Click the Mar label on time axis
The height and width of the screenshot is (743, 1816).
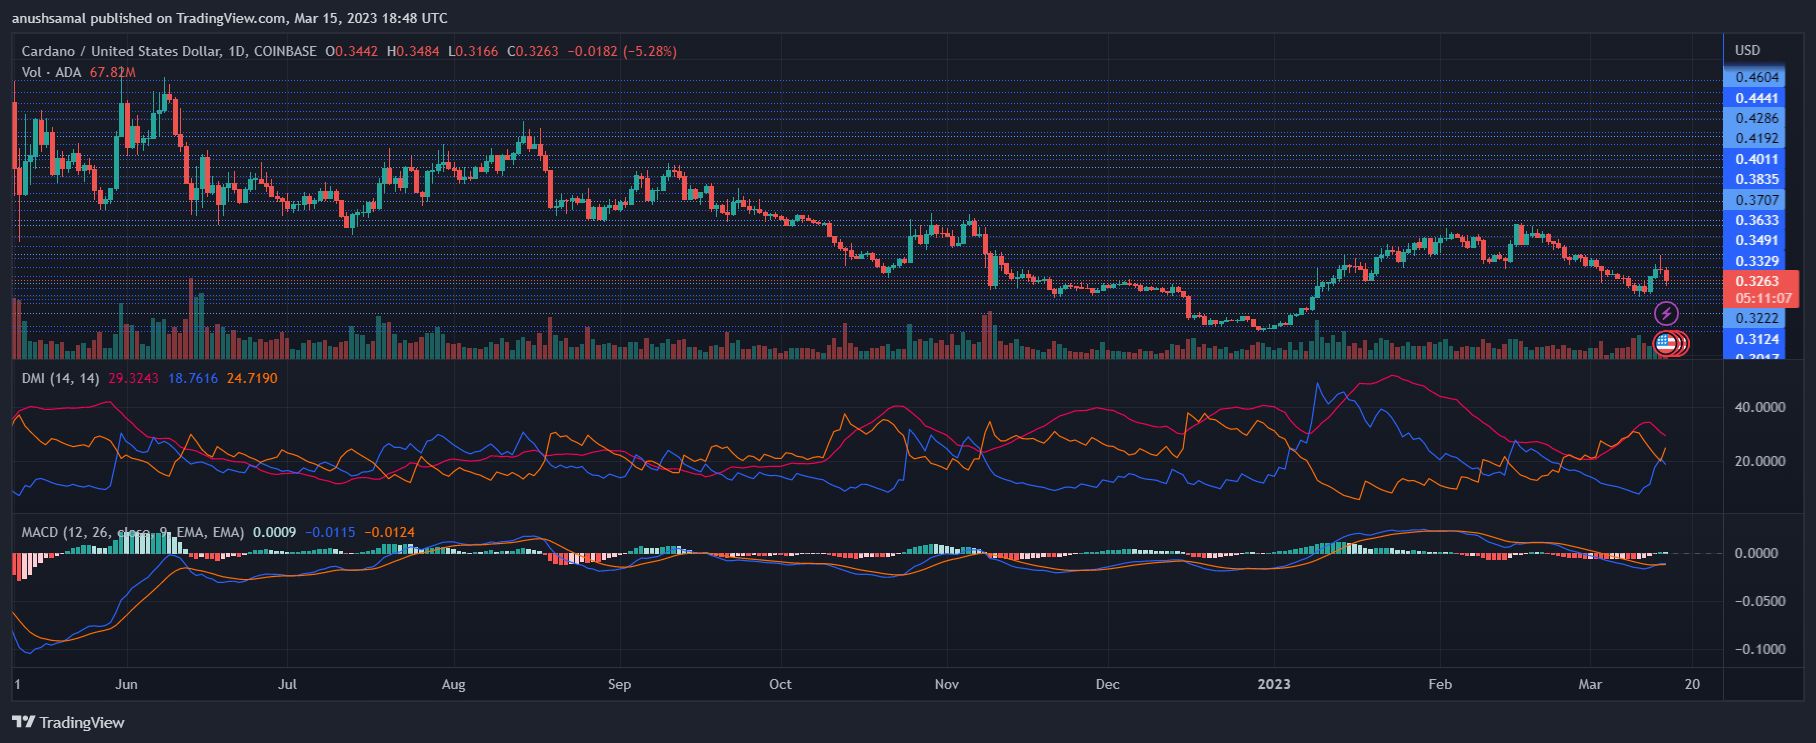(1590, 684)
